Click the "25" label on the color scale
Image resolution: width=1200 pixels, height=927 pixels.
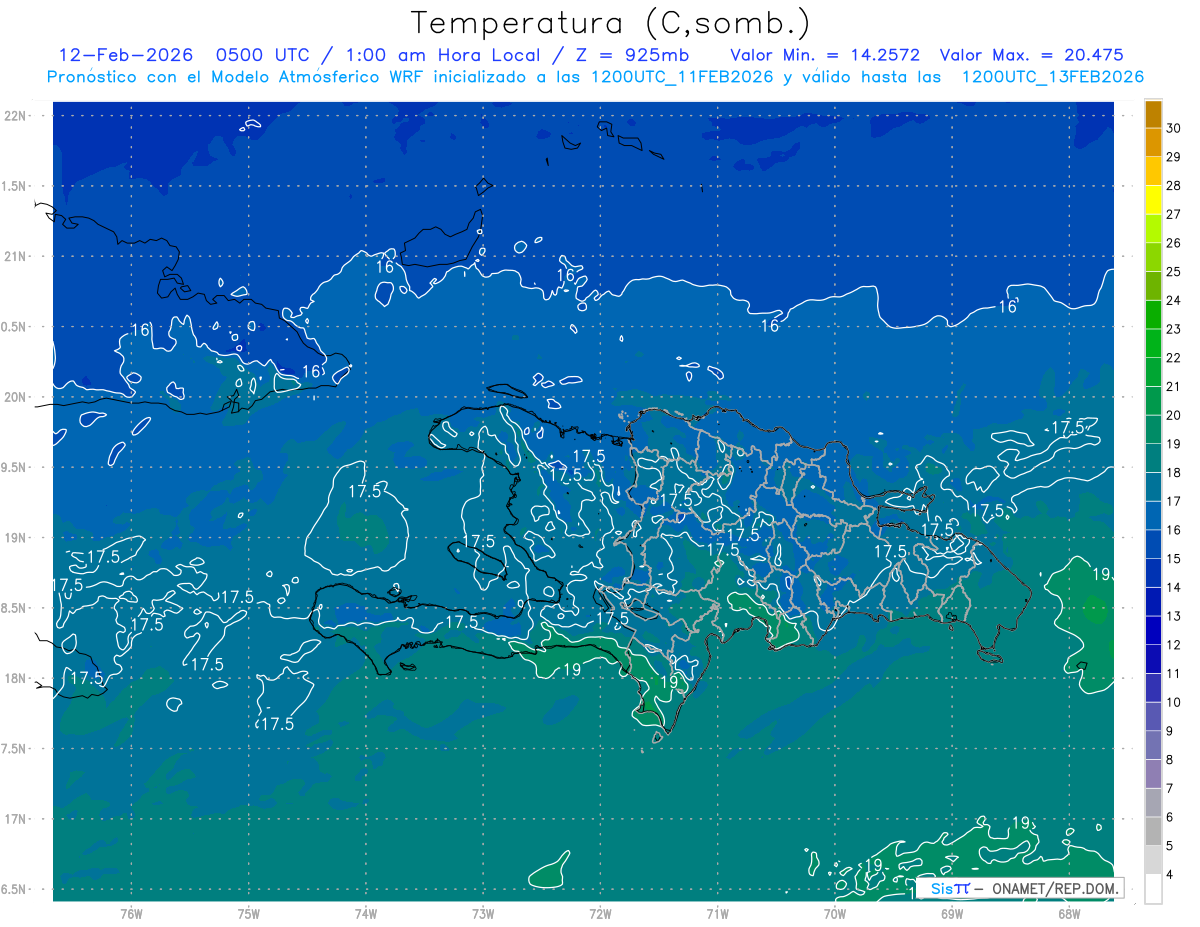[x=1173, y=271]
